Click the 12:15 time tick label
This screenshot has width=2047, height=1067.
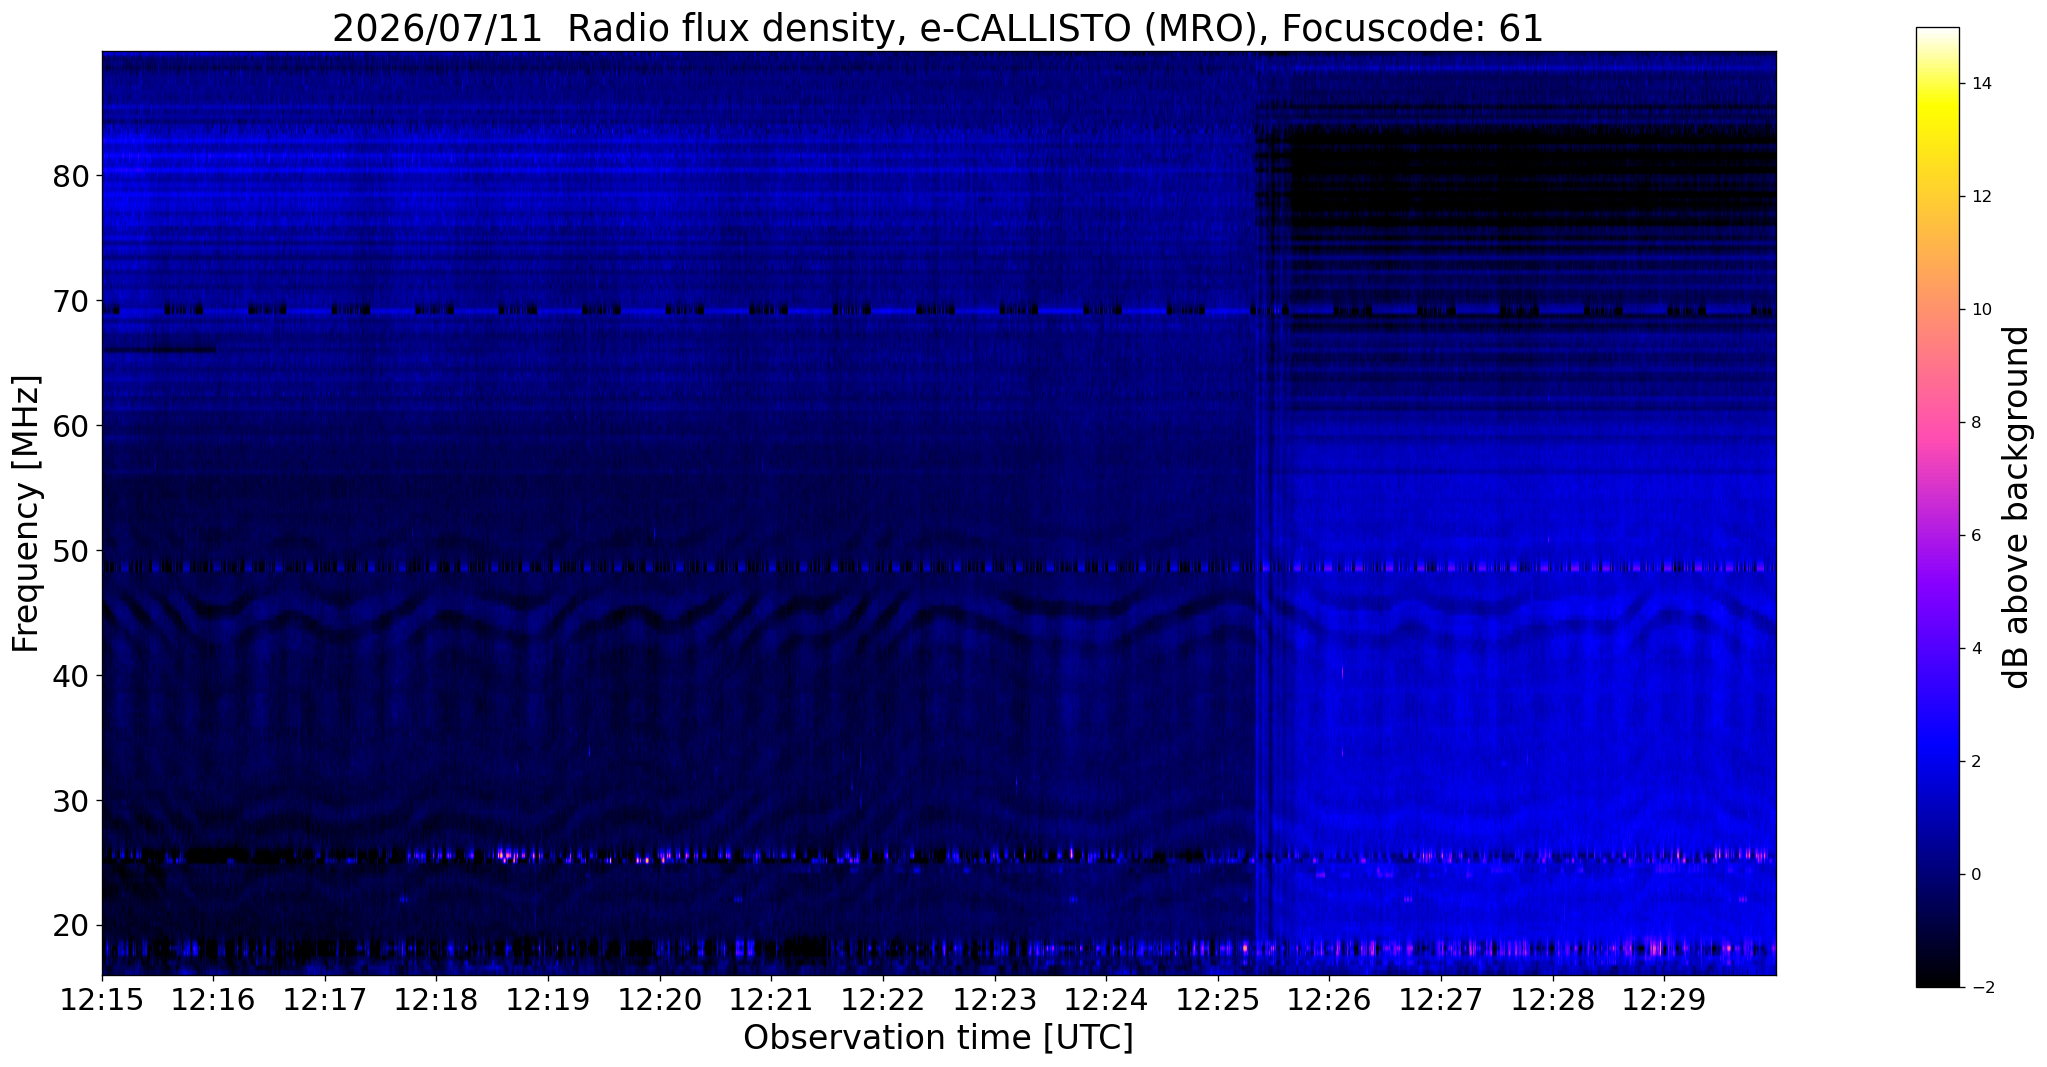pyautogui.click(x=102, y=1000)
